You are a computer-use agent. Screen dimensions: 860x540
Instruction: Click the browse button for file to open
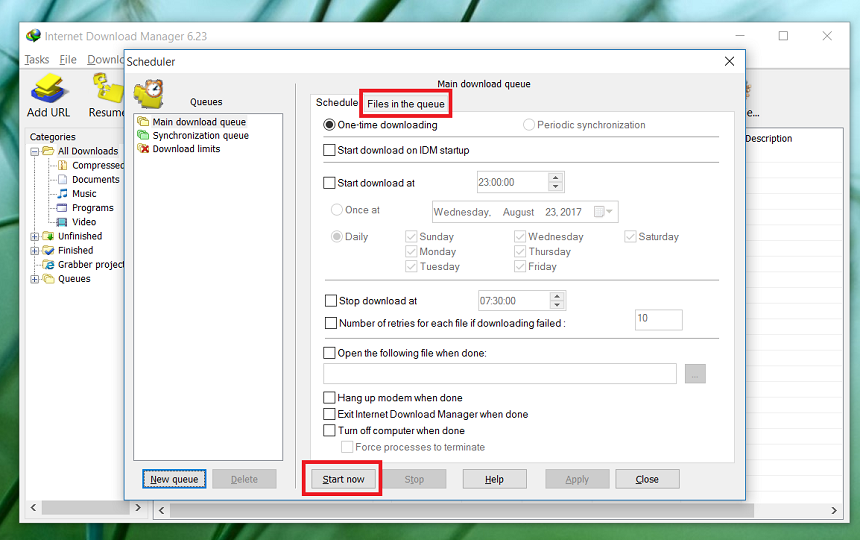[695, 374]
